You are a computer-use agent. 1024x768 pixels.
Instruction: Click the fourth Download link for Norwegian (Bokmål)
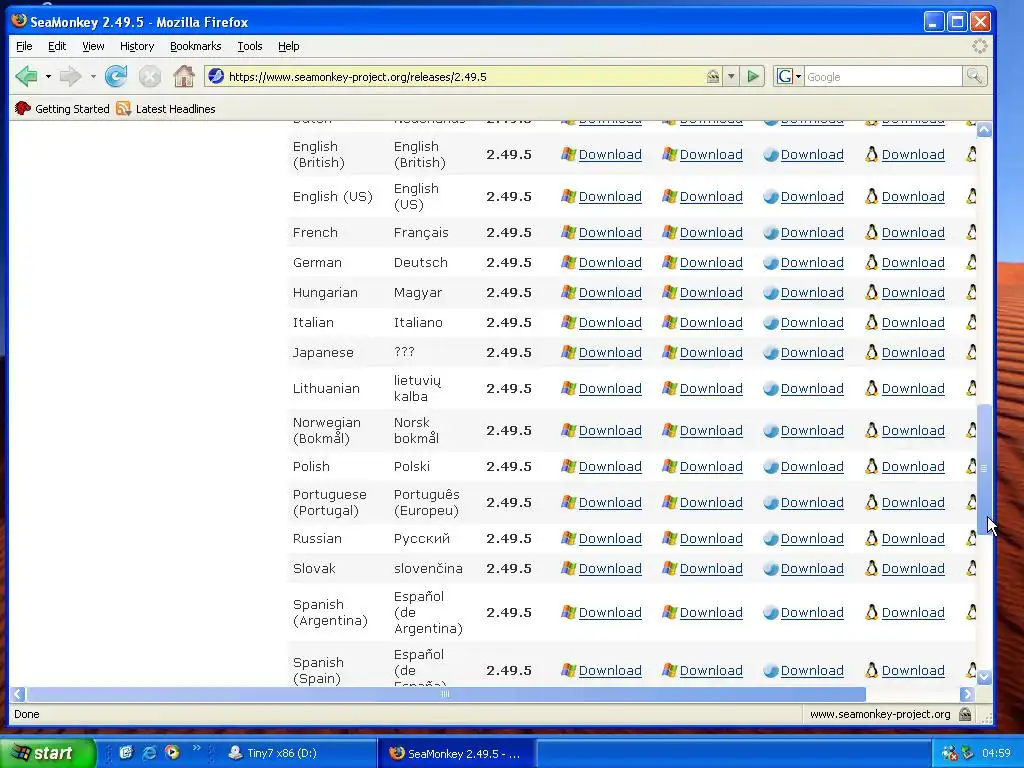pyautogui.click(x=913, y=430)
